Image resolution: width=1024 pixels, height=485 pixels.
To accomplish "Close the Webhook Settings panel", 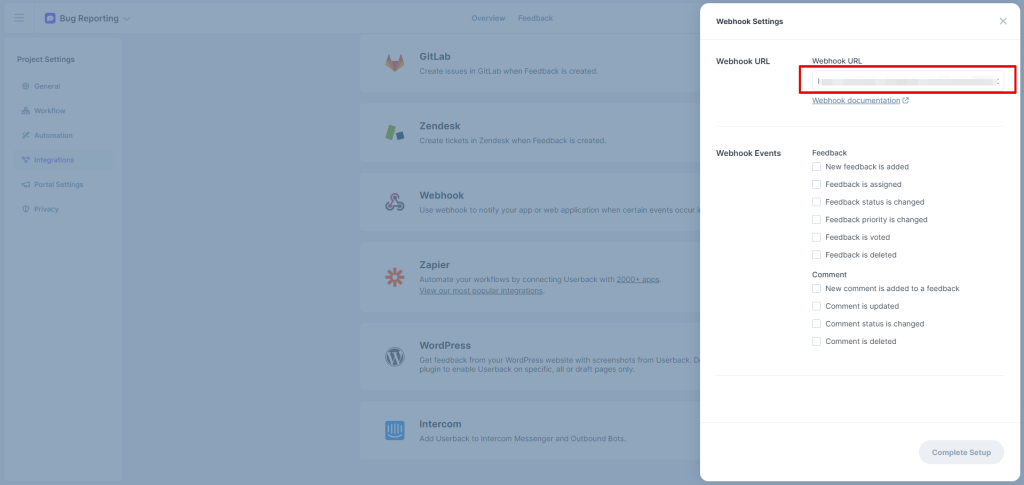I will (x=1003, y=21).
